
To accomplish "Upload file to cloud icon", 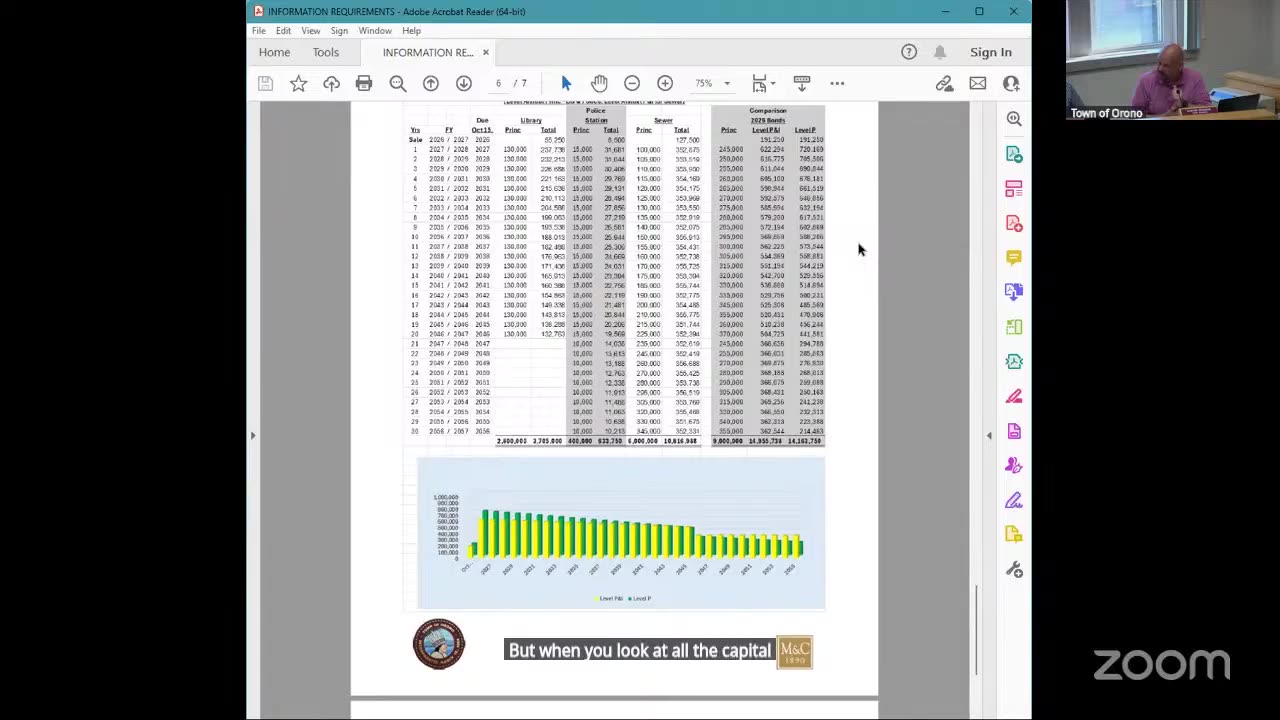I will click(331, 84).
